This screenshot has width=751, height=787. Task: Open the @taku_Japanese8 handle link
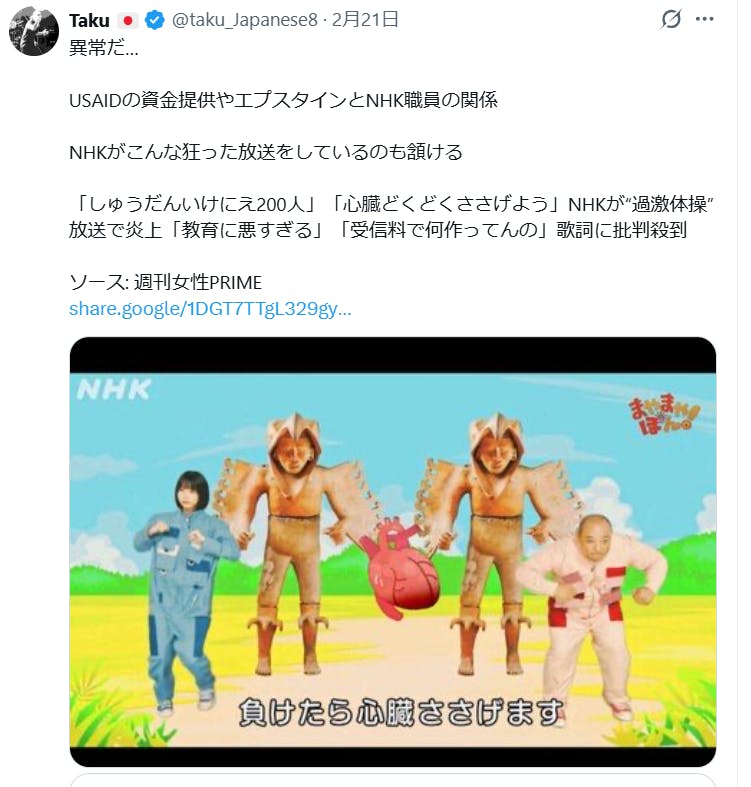pos(245,20)
